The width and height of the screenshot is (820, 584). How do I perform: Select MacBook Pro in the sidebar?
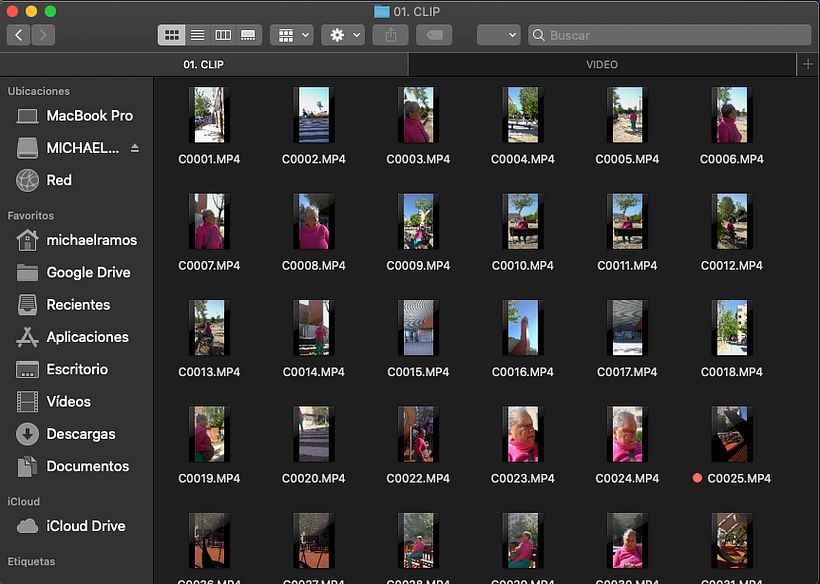(76, 116)
